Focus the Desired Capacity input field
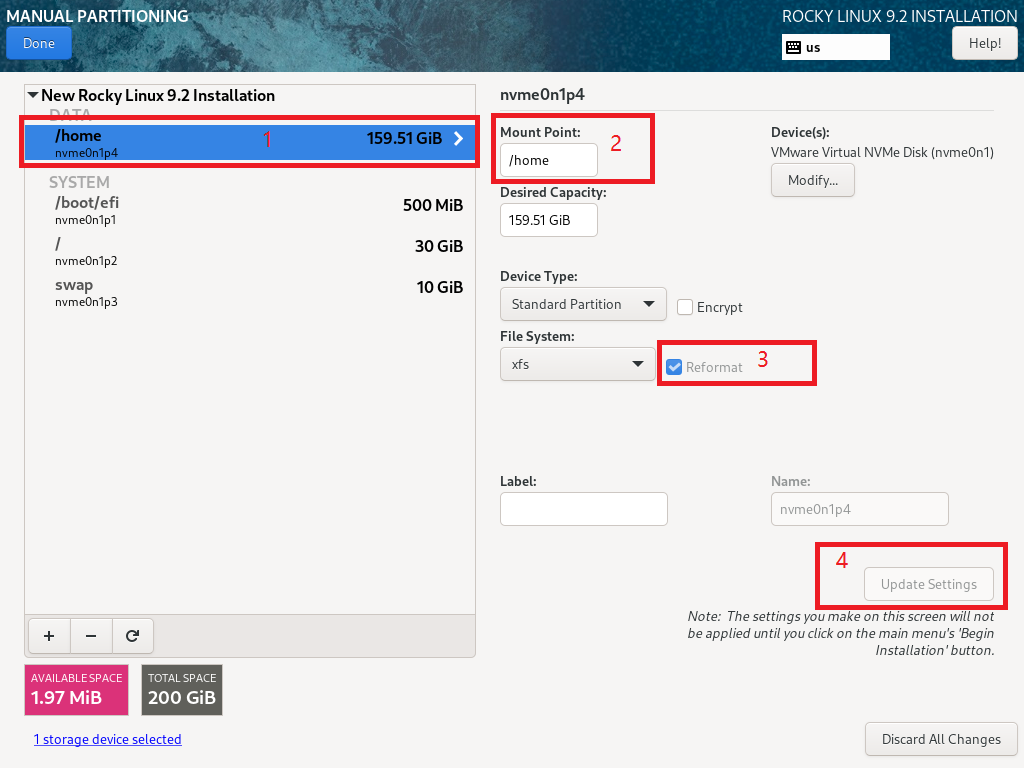 549,220
